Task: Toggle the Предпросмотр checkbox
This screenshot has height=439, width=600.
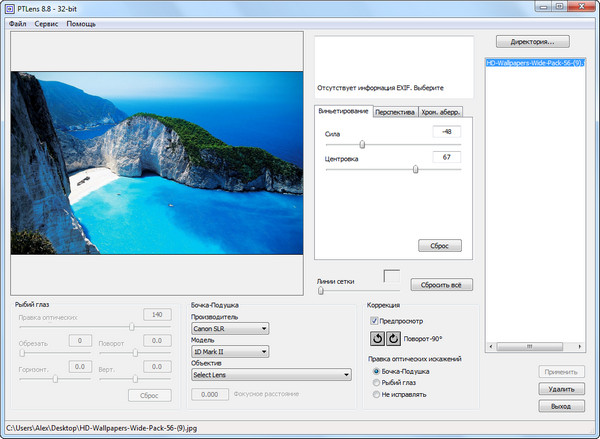Action: (374, 320)
